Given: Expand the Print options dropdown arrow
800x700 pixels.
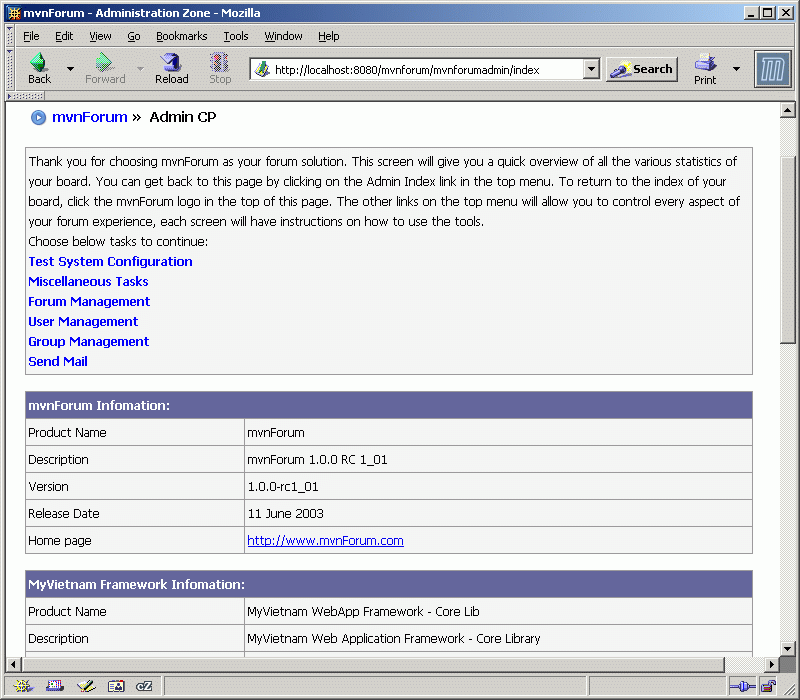Looking at the screenshot, I should click(x=737, y=69).
